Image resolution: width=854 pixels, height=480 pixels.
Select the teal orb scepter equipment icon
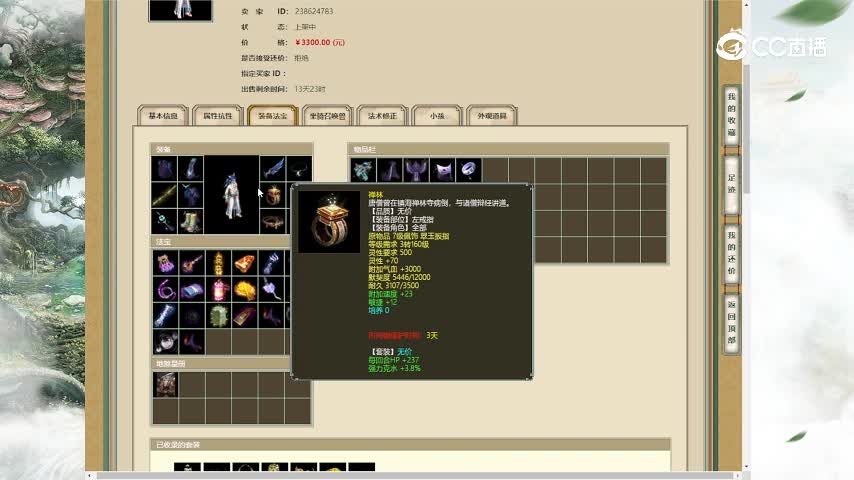164,221
